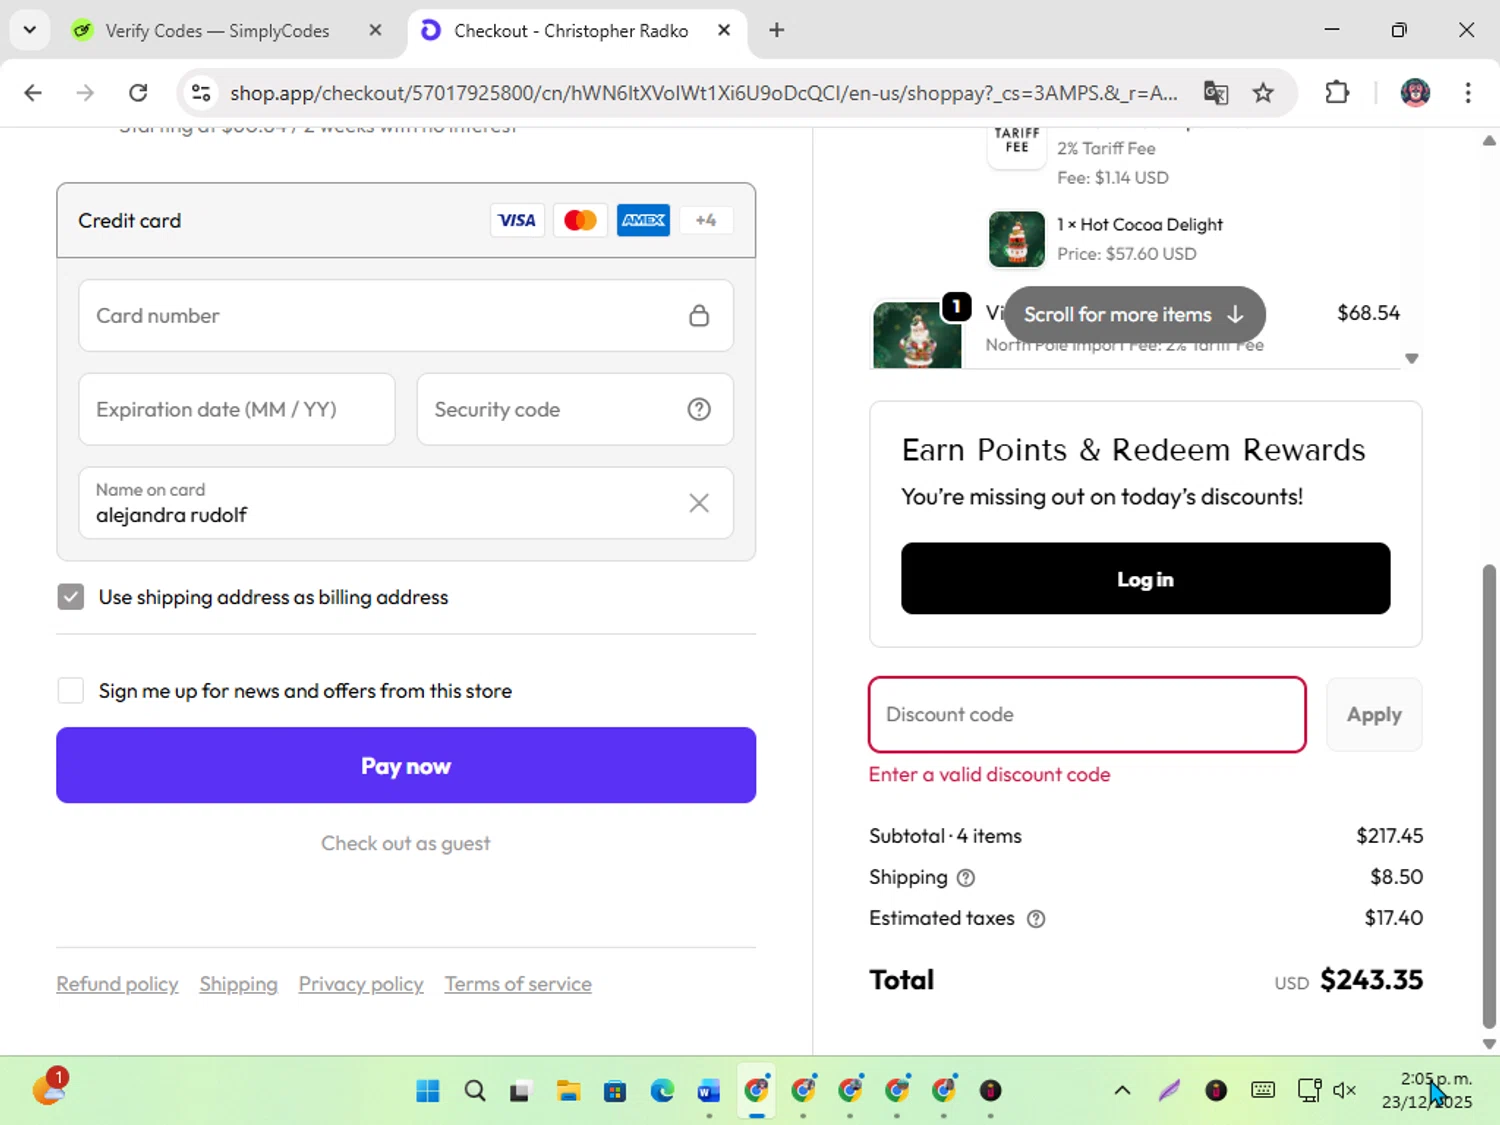Image resolution: width=1500 pixels, height=1125 pixels.
Task: Click the Card number field
Action: (406, 316)
